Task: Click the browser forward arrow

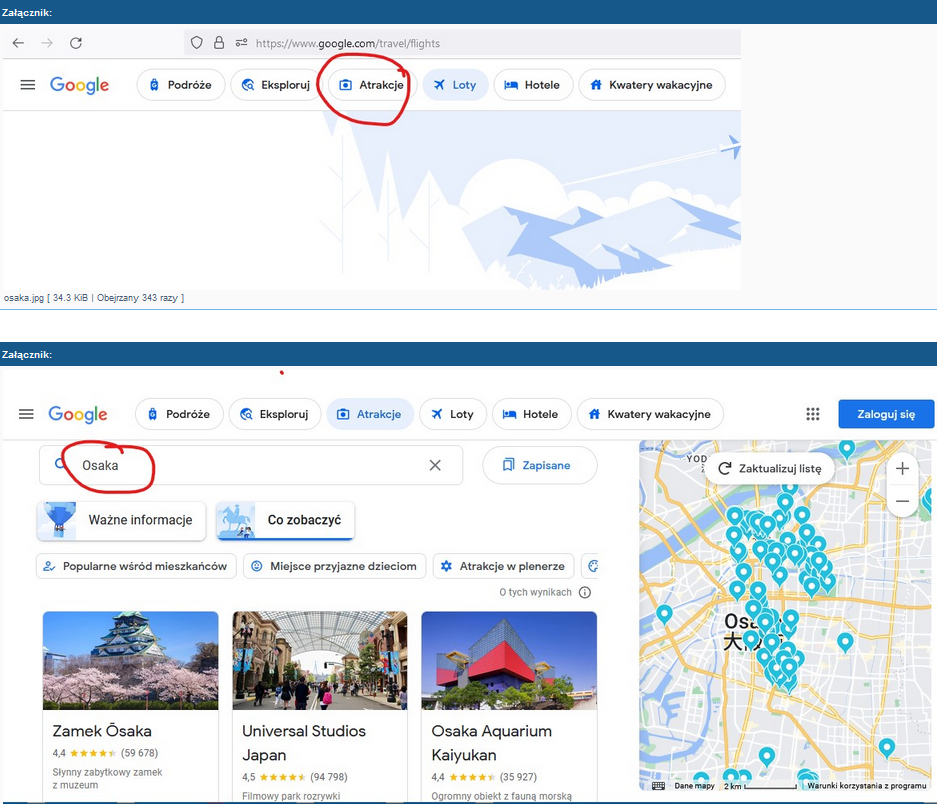Action: point(47,43)
